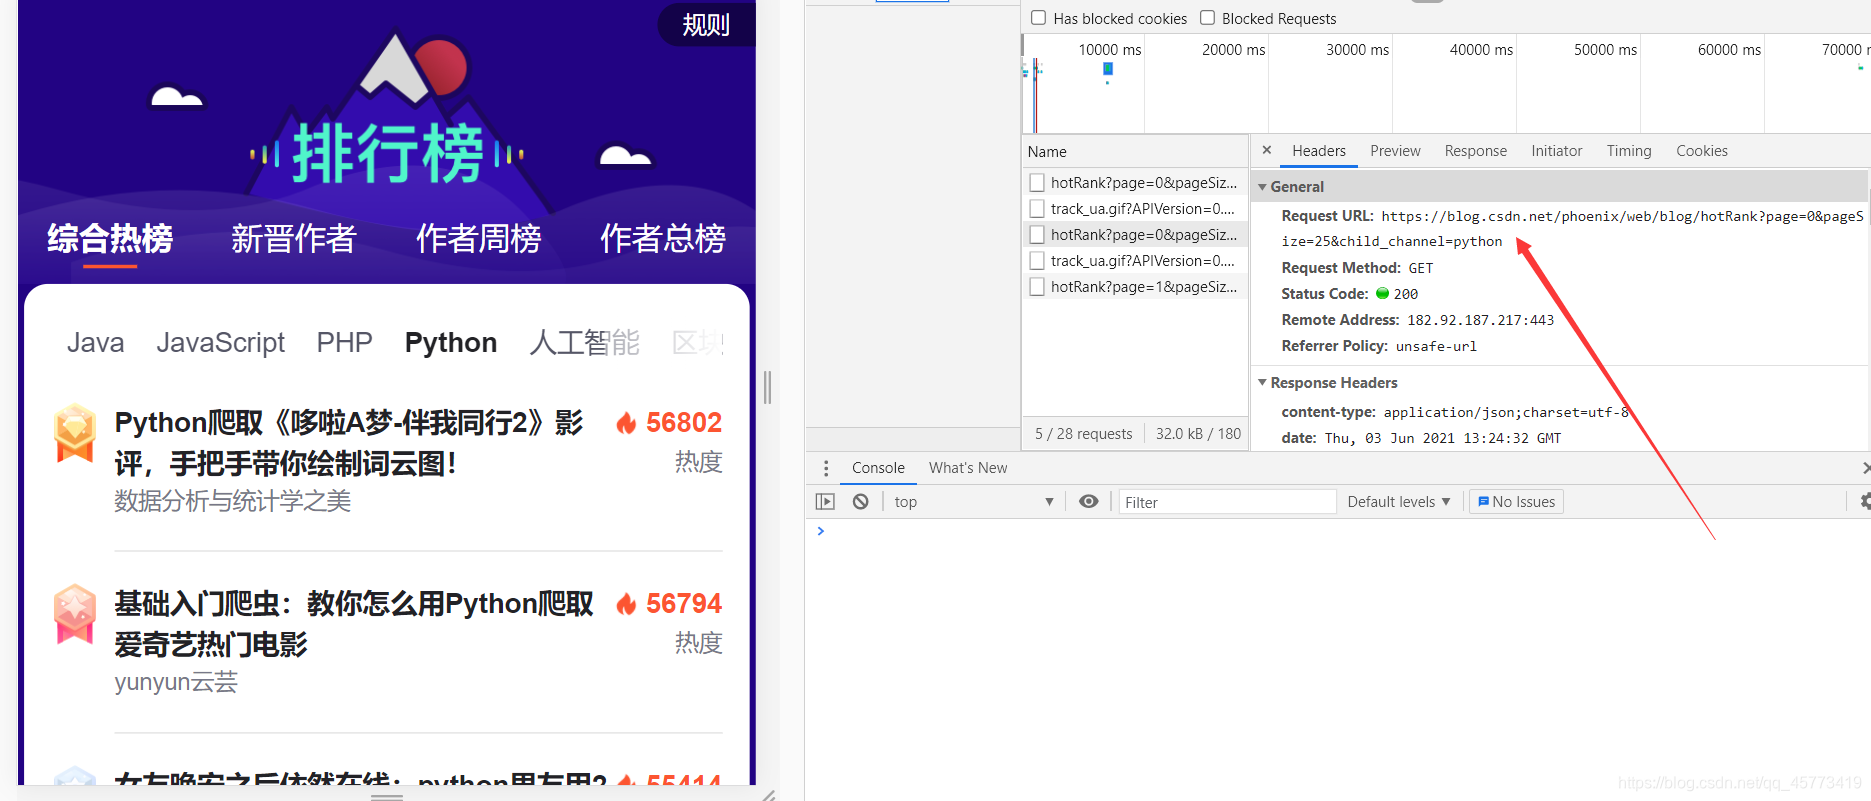Choose the JavaScript category
Screen dimensions: 1871x801
click(221, 343)
